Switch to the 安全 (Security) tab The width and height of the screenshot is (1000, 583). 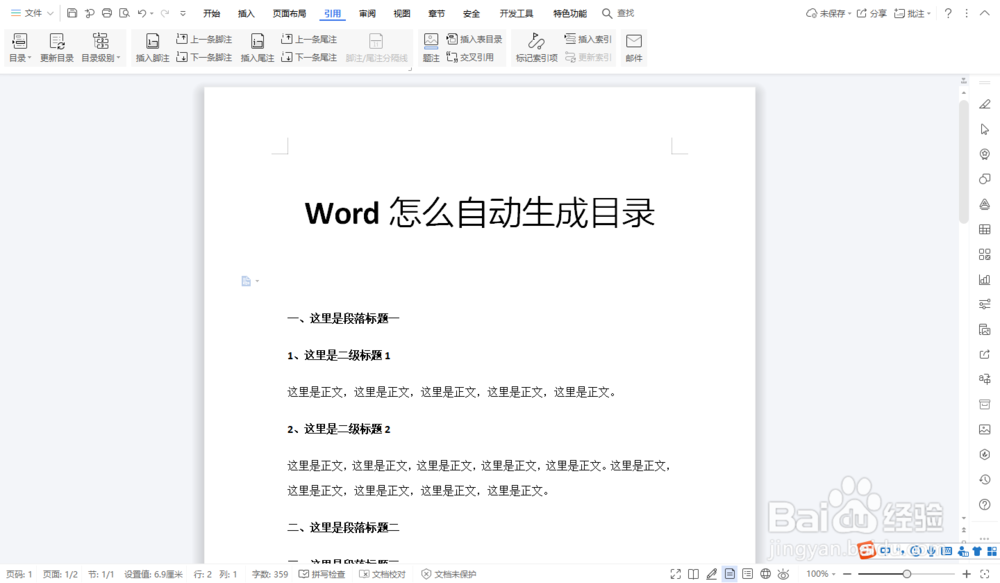pos(471,13)
